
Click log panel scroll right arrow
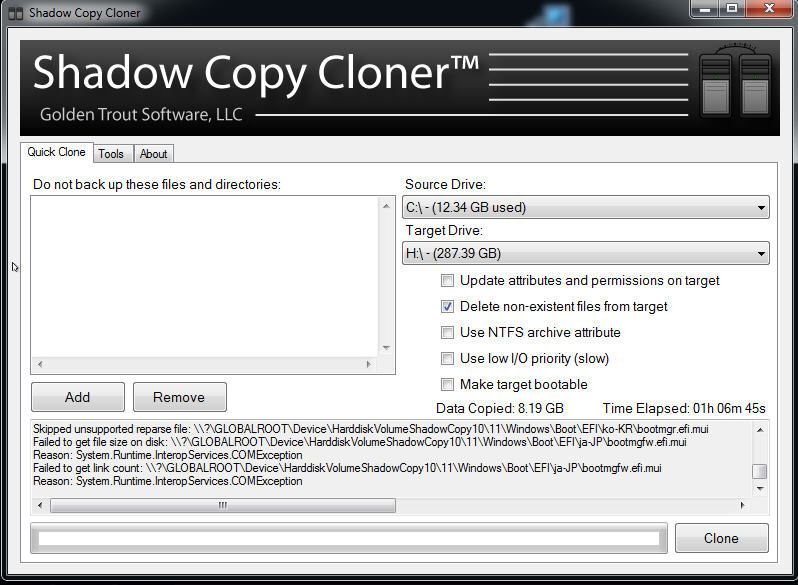tap(743, 505)
